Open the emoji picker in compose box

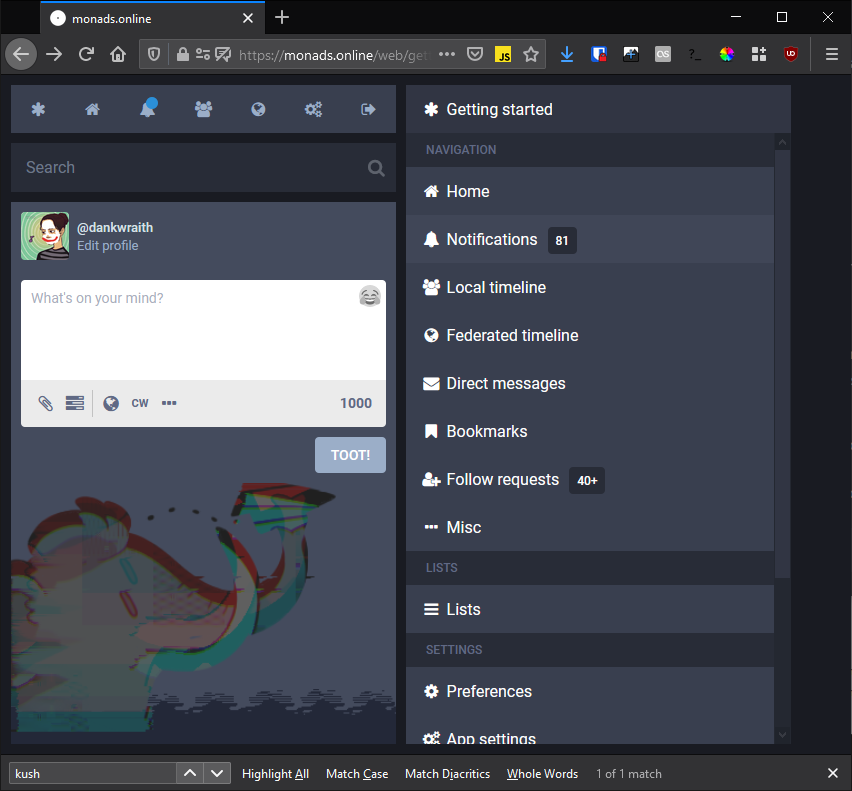tap(369, 297)
